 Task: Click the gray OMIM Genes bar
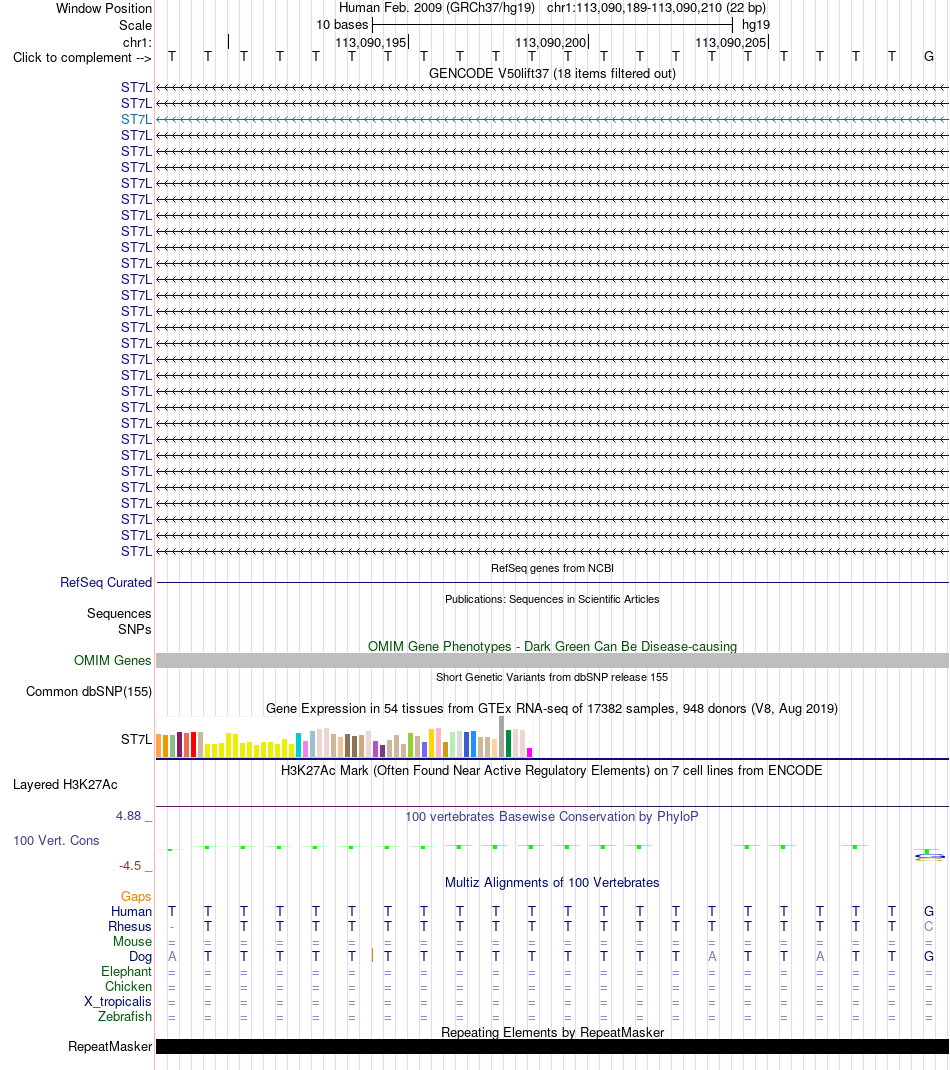pos(552,661)
